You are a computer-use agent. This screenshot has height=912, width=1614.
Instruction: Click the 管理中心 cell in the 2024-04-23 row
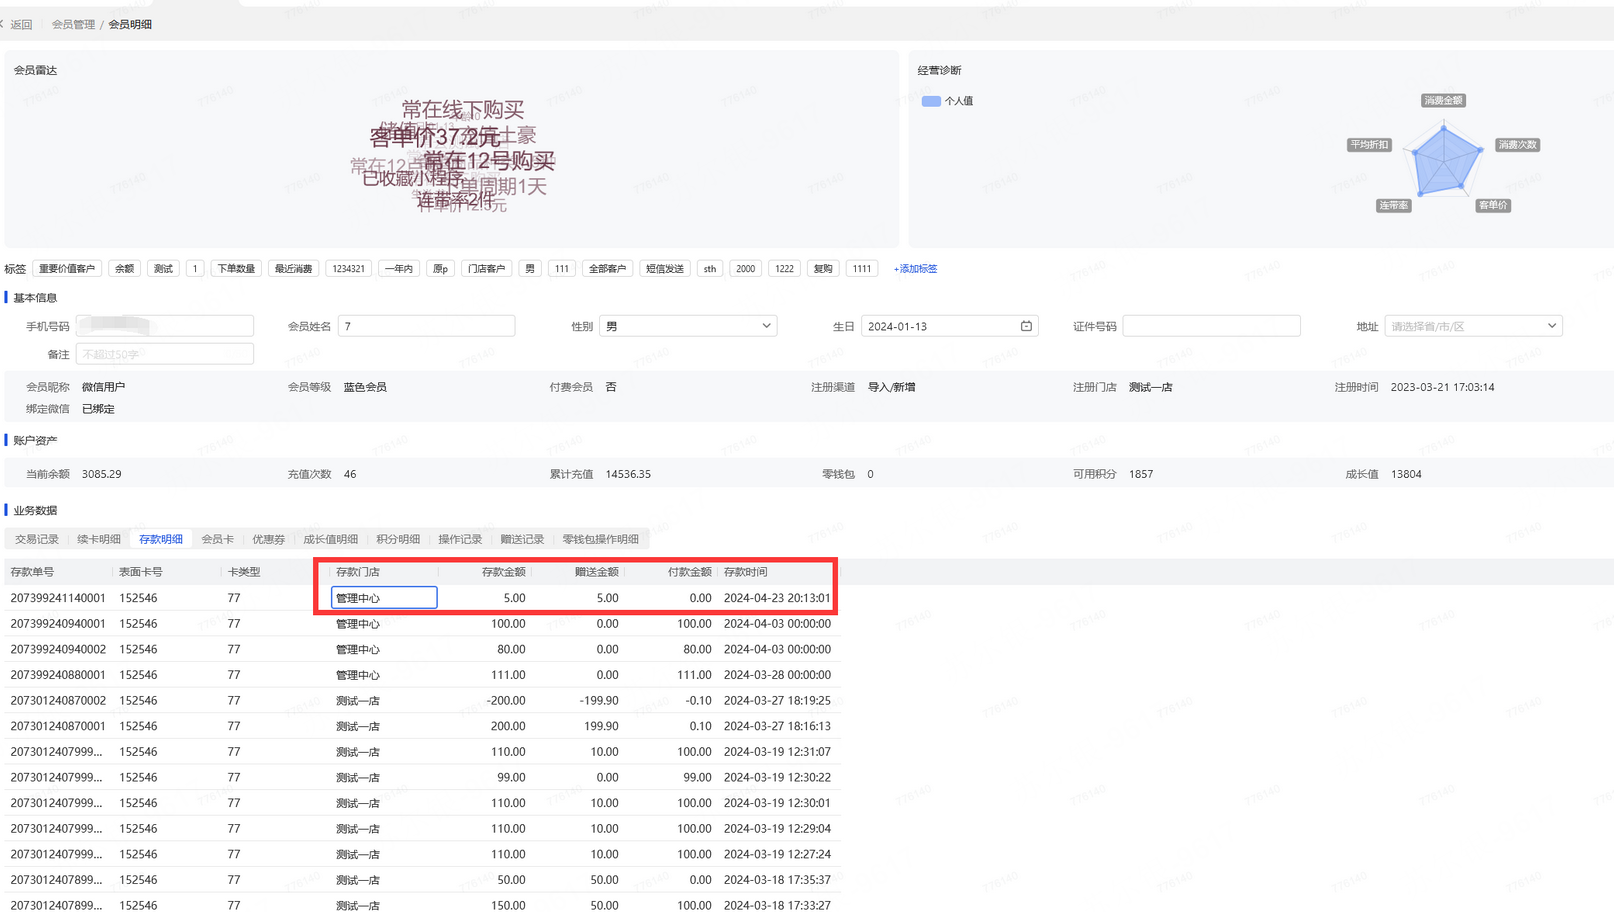(x=384, y=598)
